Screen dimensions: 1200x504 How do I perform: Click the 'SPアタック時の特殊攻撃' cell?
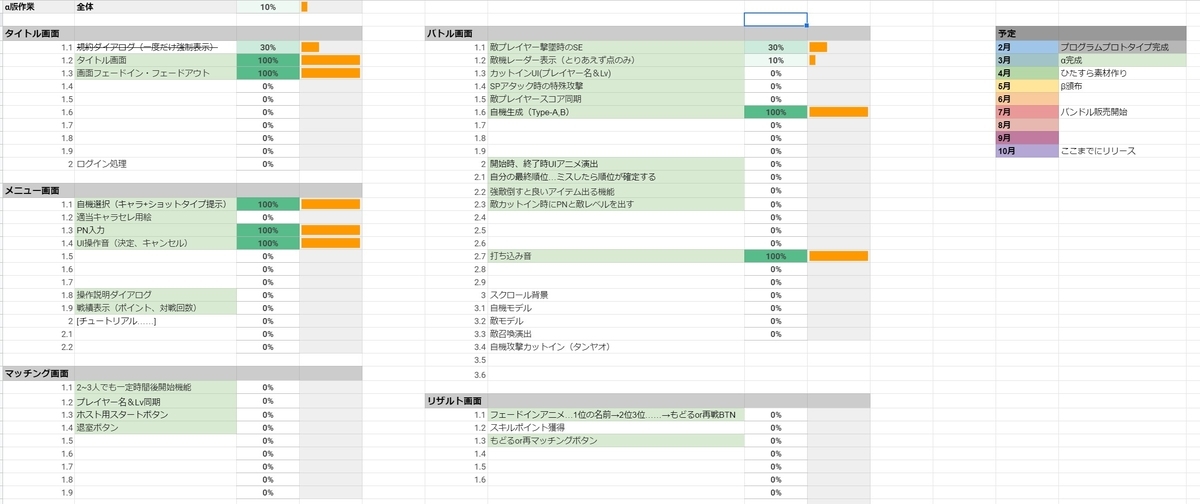pos(616,86)
